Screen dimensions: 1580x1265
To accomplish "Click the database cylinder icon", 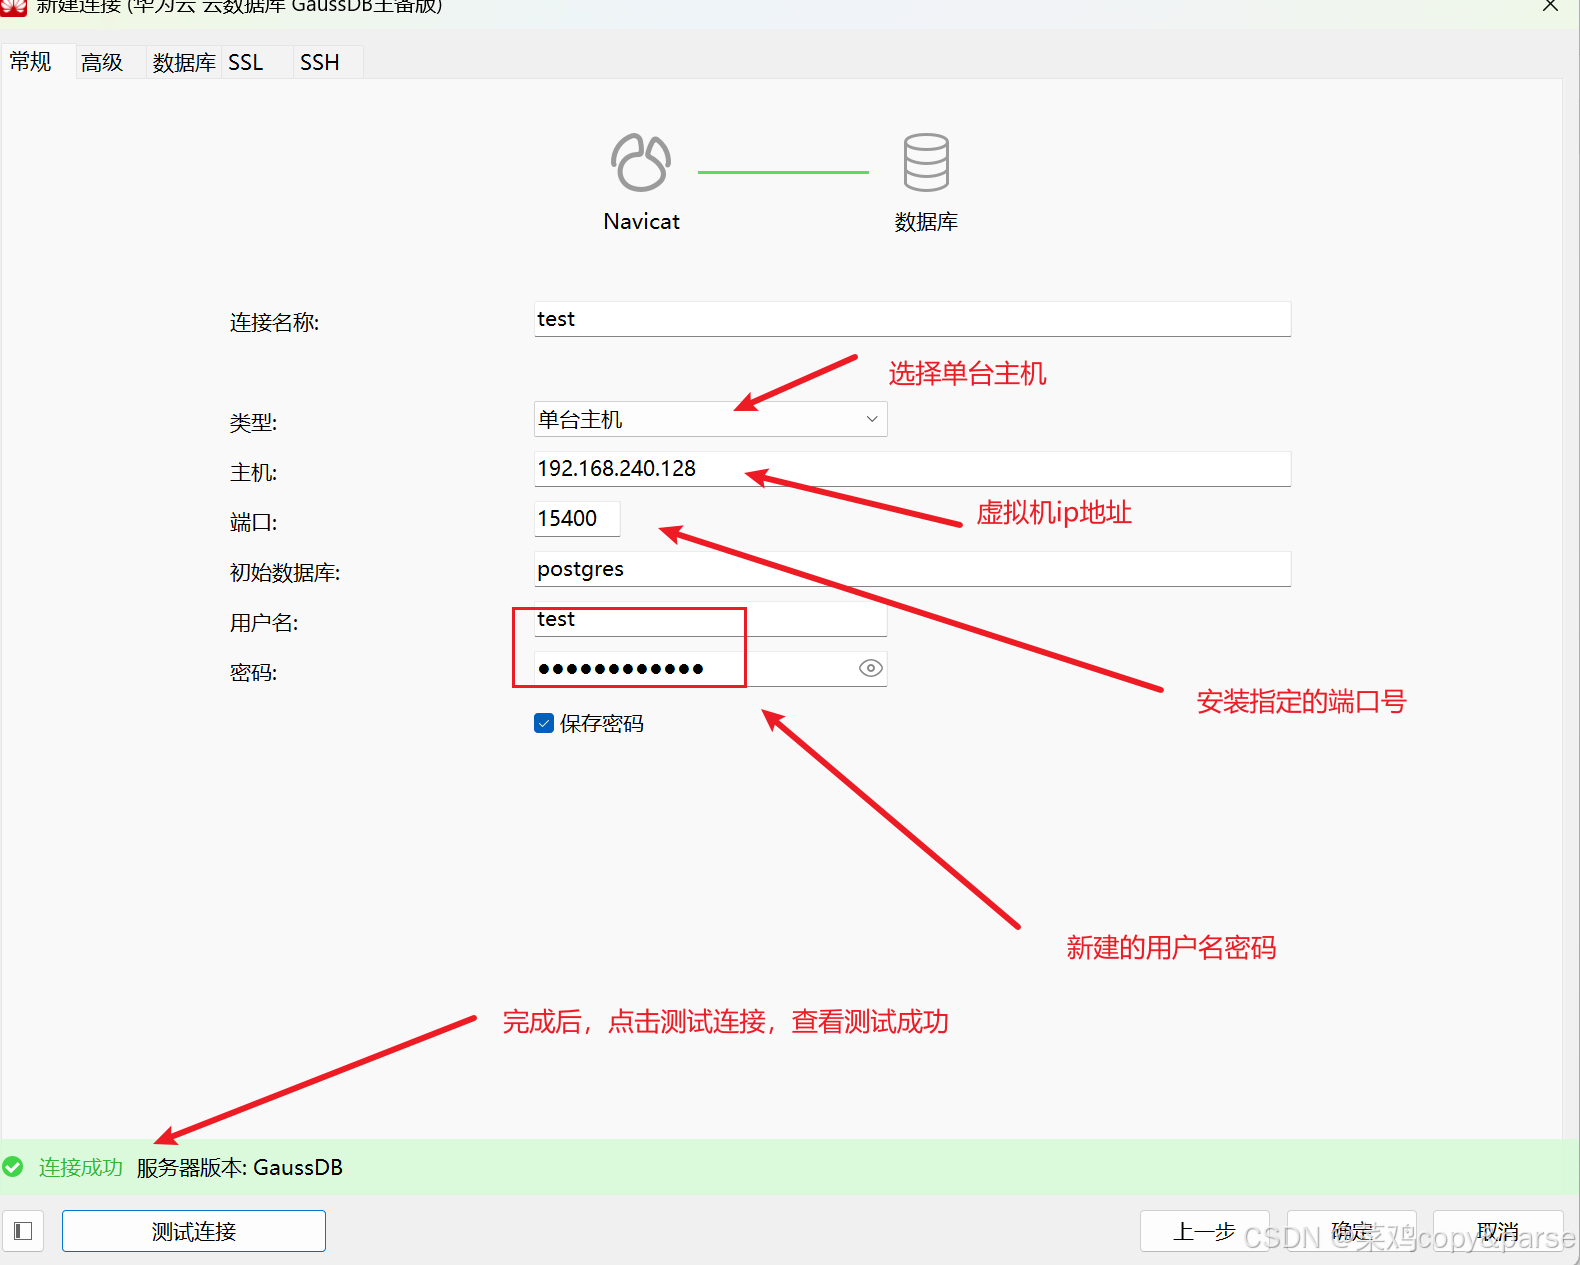I will pyautogui.click(x=926, y=162).
